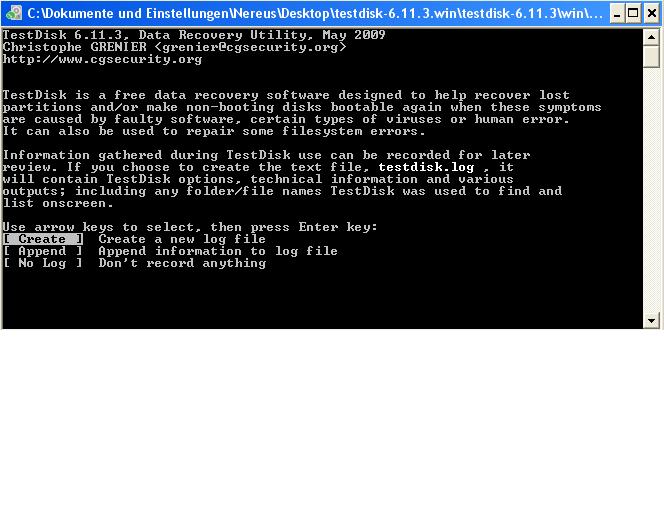Click the 'Create a new log file' description
664x512 pixels.
point(182,239)
